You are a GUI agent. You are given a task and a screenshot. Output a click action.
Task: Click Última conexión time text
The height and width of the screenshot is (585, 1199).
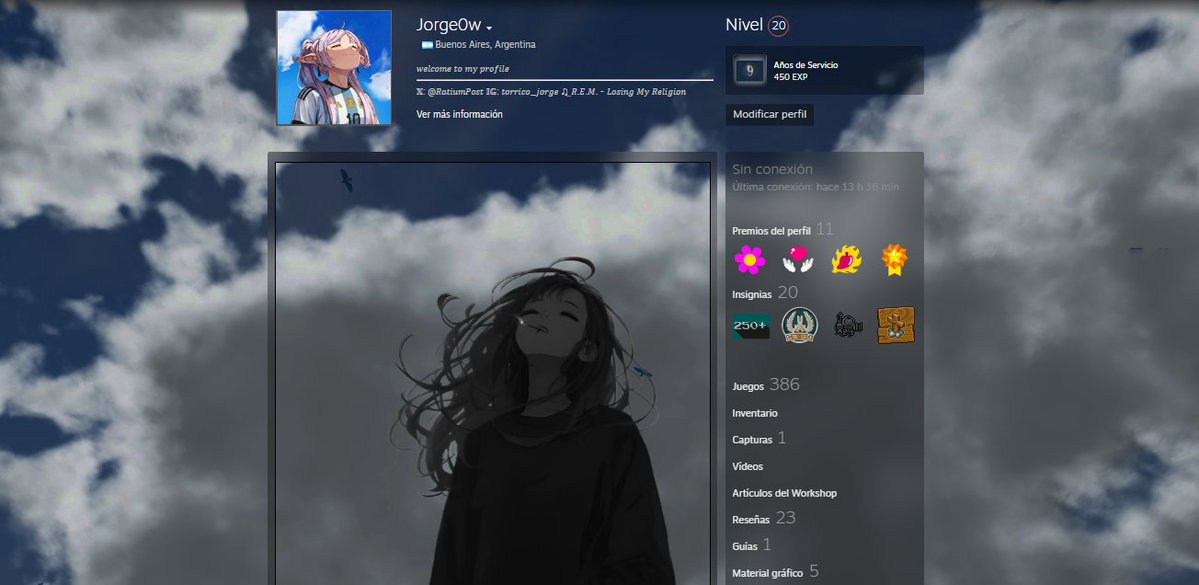pos(816,187)
